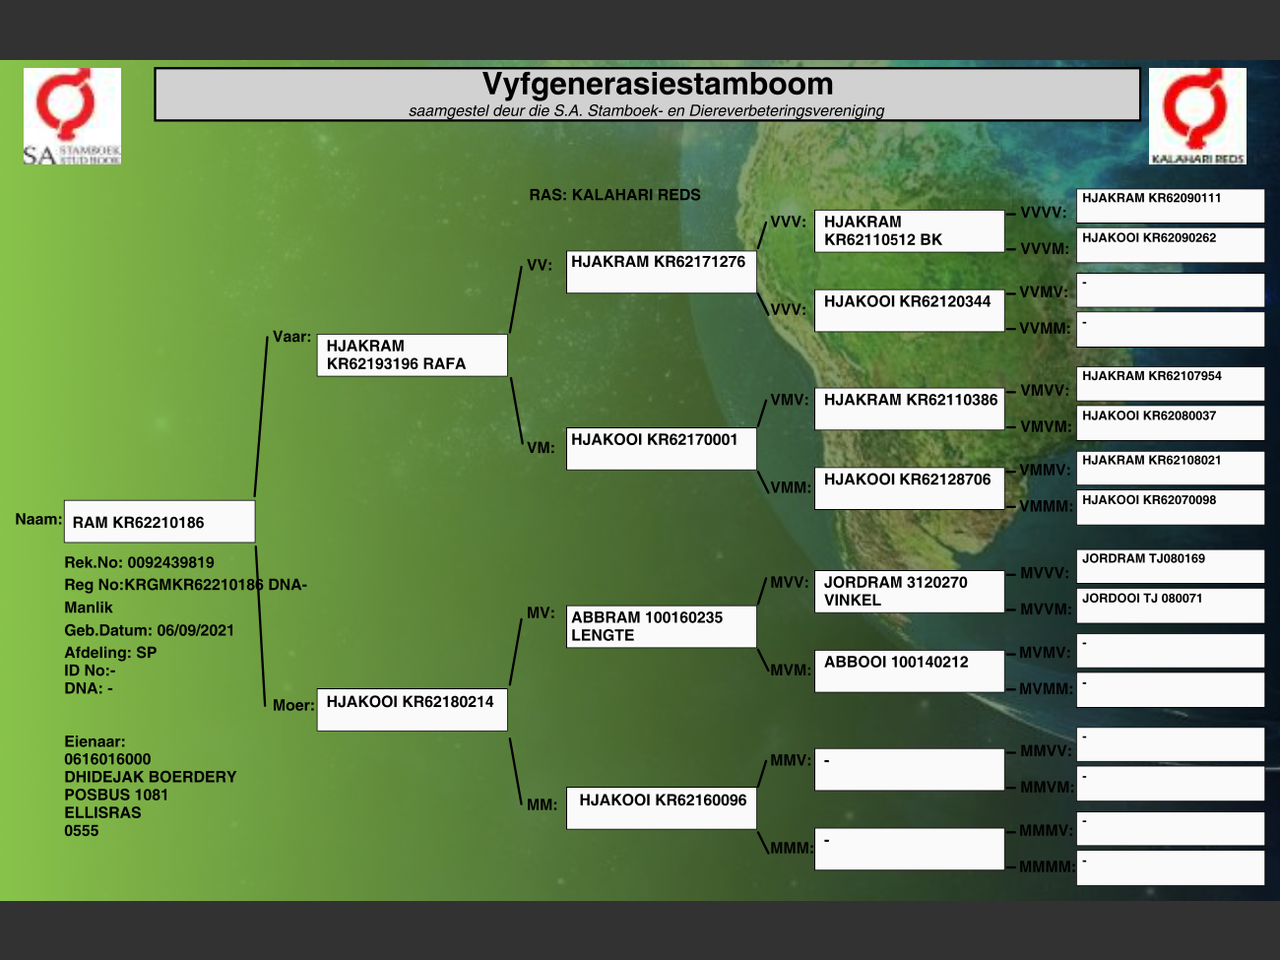The width and height of the screenshot is (1280, 960).
Task: Click the JORDOOI TJ 080071 ancestor box
Action: [x=1170, y=606]
